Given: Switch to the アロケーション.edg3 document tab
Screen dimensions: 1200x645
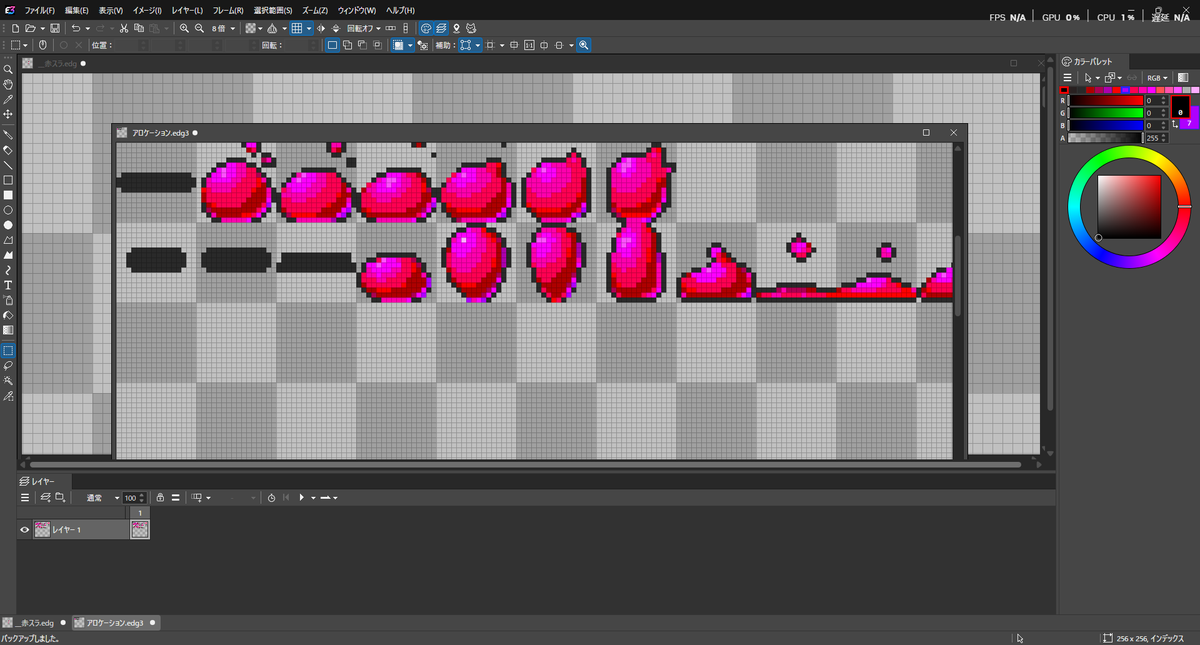Looking at the screenshot, I should coord(115,622).
